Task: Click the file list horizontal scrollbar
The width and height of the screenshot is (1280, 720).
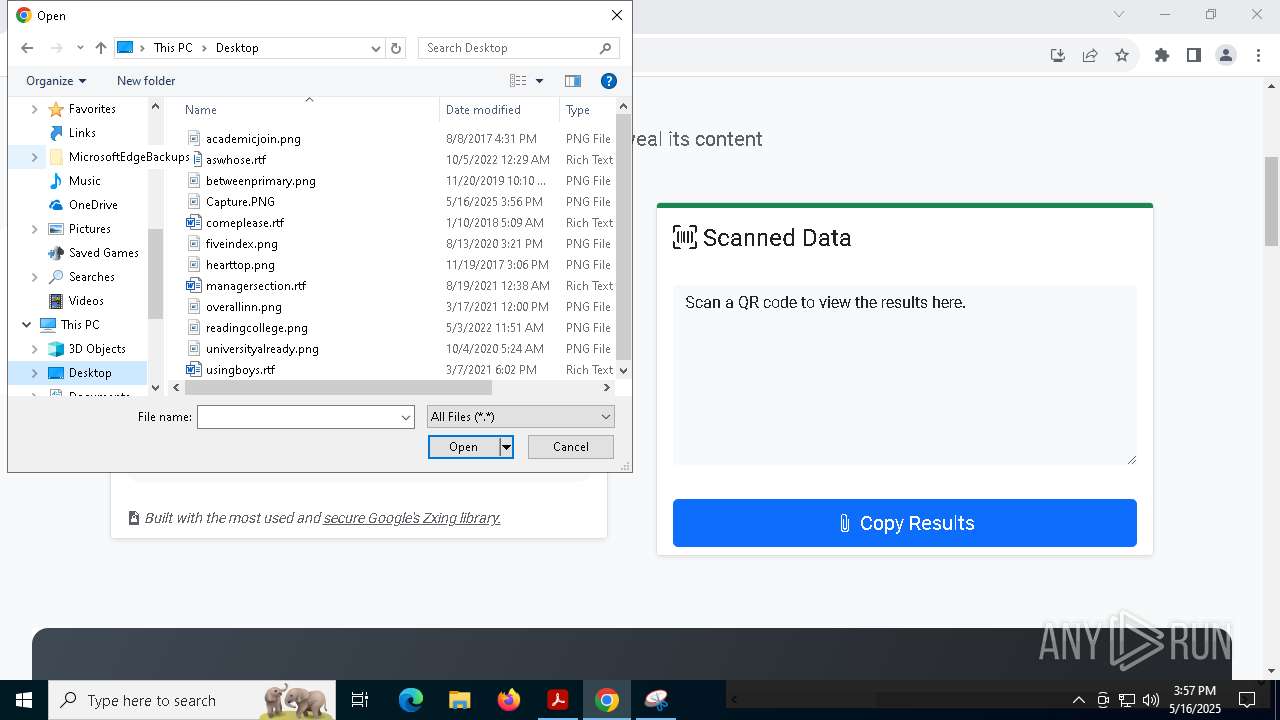Action: click(x=340, y=388)
